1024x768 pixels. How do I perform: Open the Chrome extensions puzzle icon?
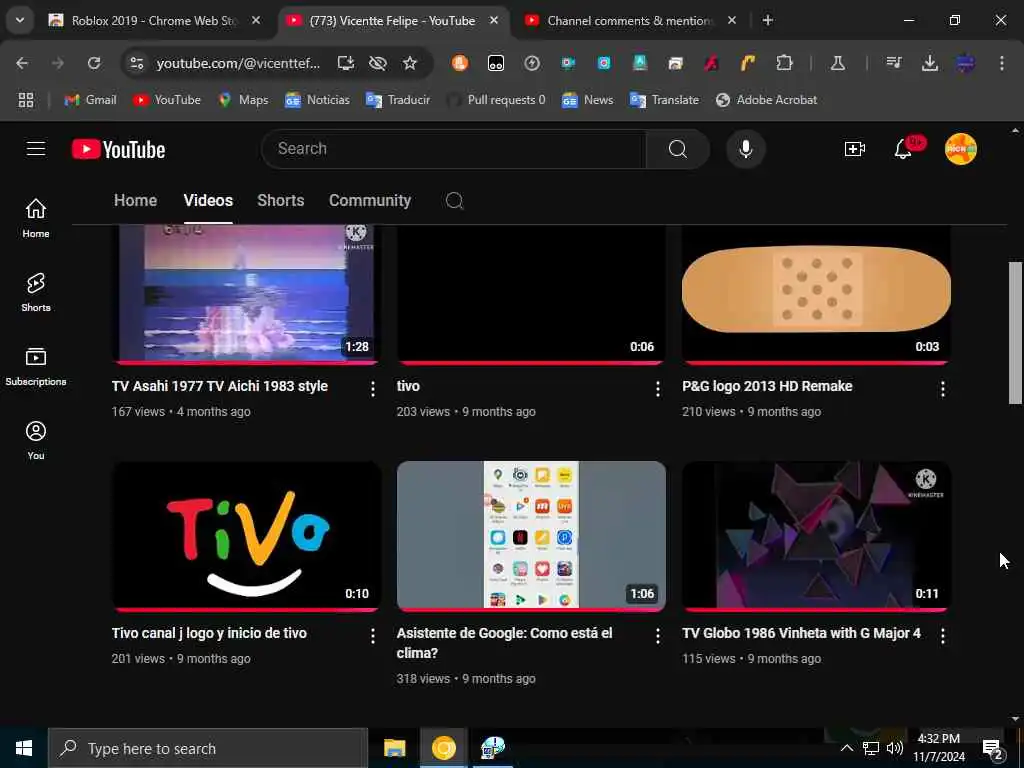tap(784, 63)
